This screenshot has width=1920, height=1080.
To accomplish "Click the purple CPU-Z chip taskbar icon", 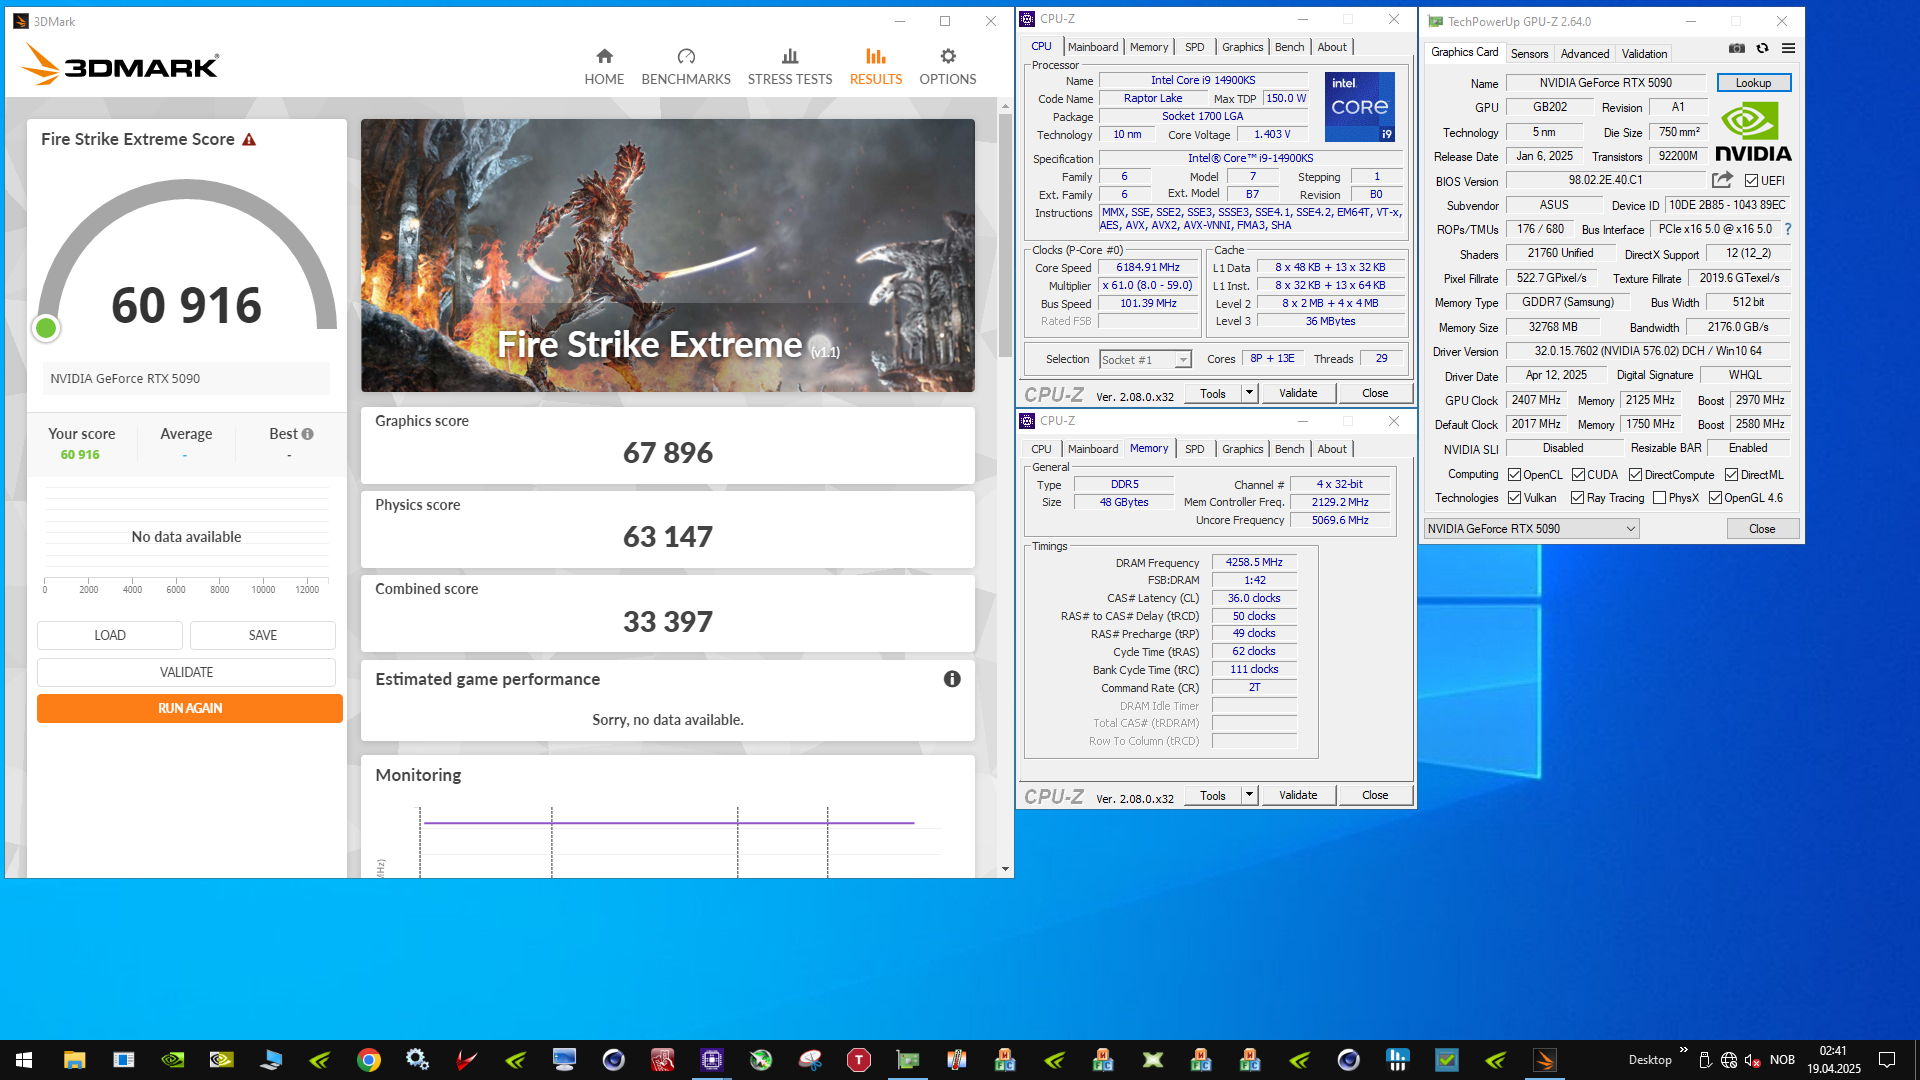I will (x=712, y=1060).
